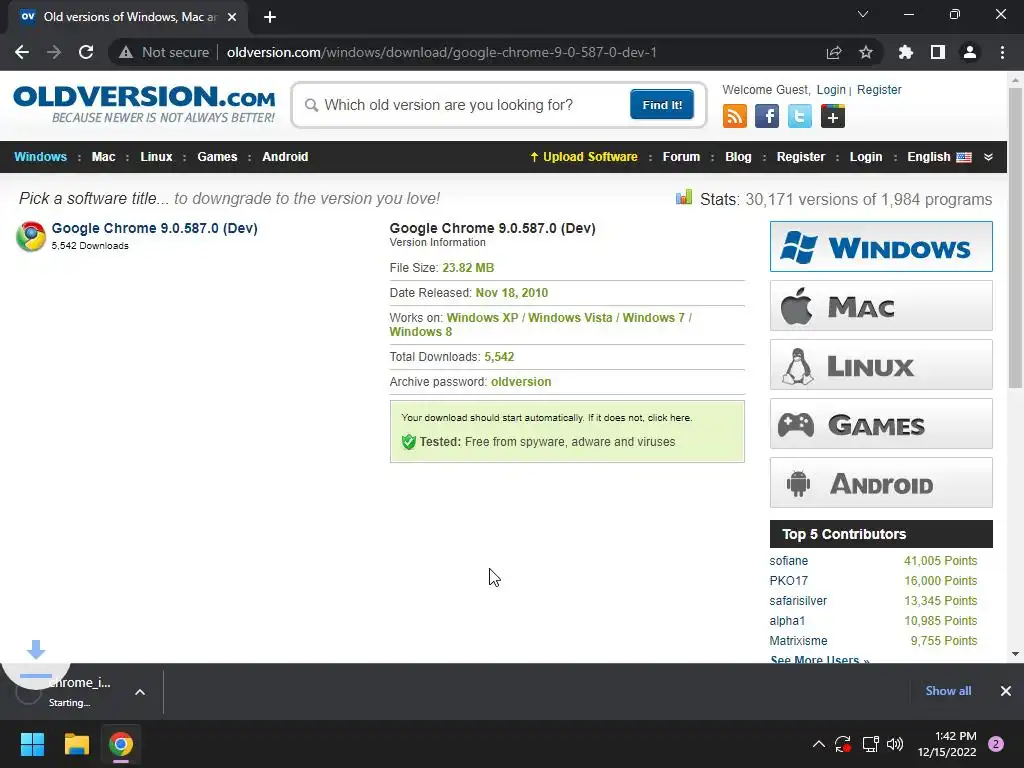This screenshot has height=768, width=1024.
Task: Open the English language selector
Action: 939,157
